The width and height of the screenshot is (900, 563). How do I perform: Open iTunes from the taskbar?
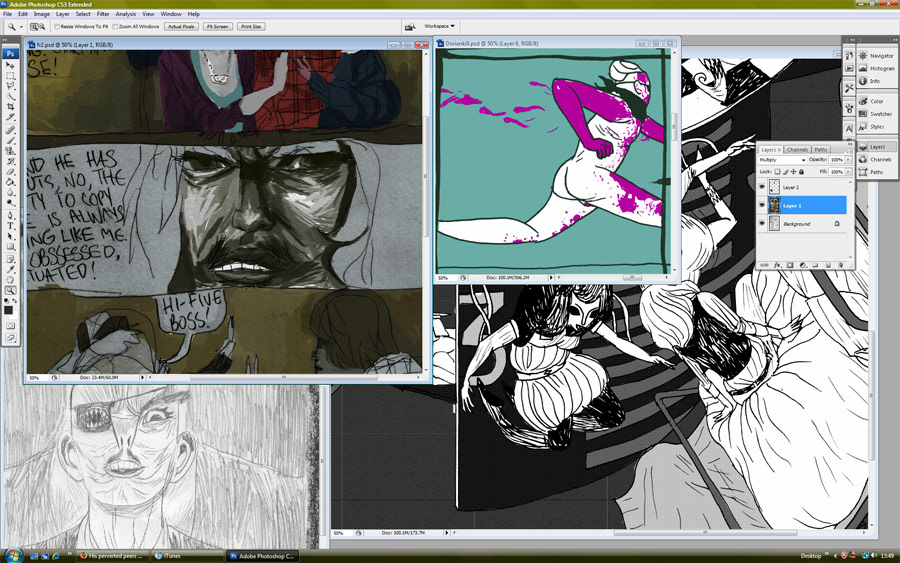[187, 556]
